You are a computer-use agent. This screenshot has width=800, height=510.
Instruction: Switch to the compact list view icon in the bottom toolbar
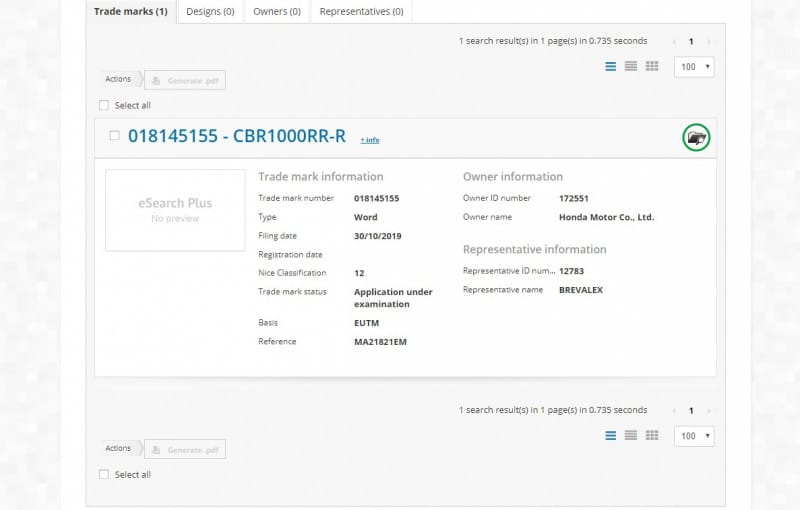631,435
